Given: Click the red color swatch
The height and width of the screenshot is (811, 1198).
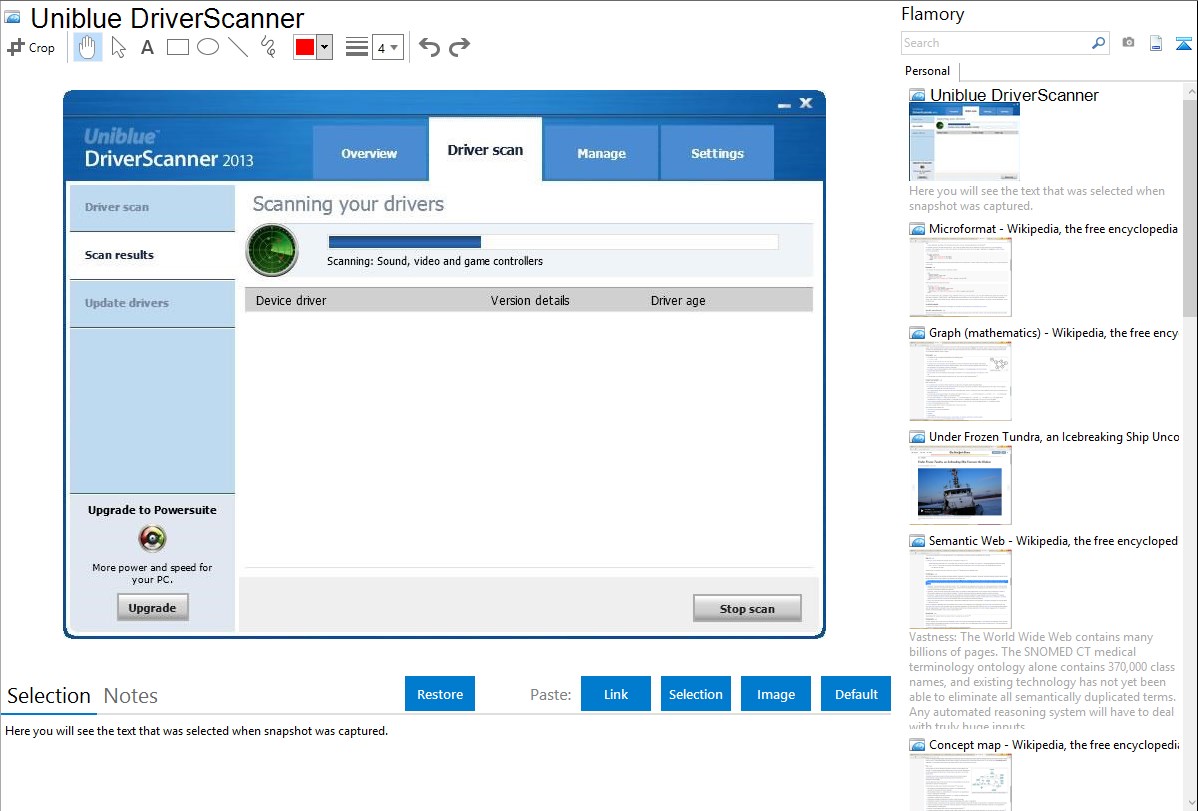Looking at the screenshot, I should [305, 47].
